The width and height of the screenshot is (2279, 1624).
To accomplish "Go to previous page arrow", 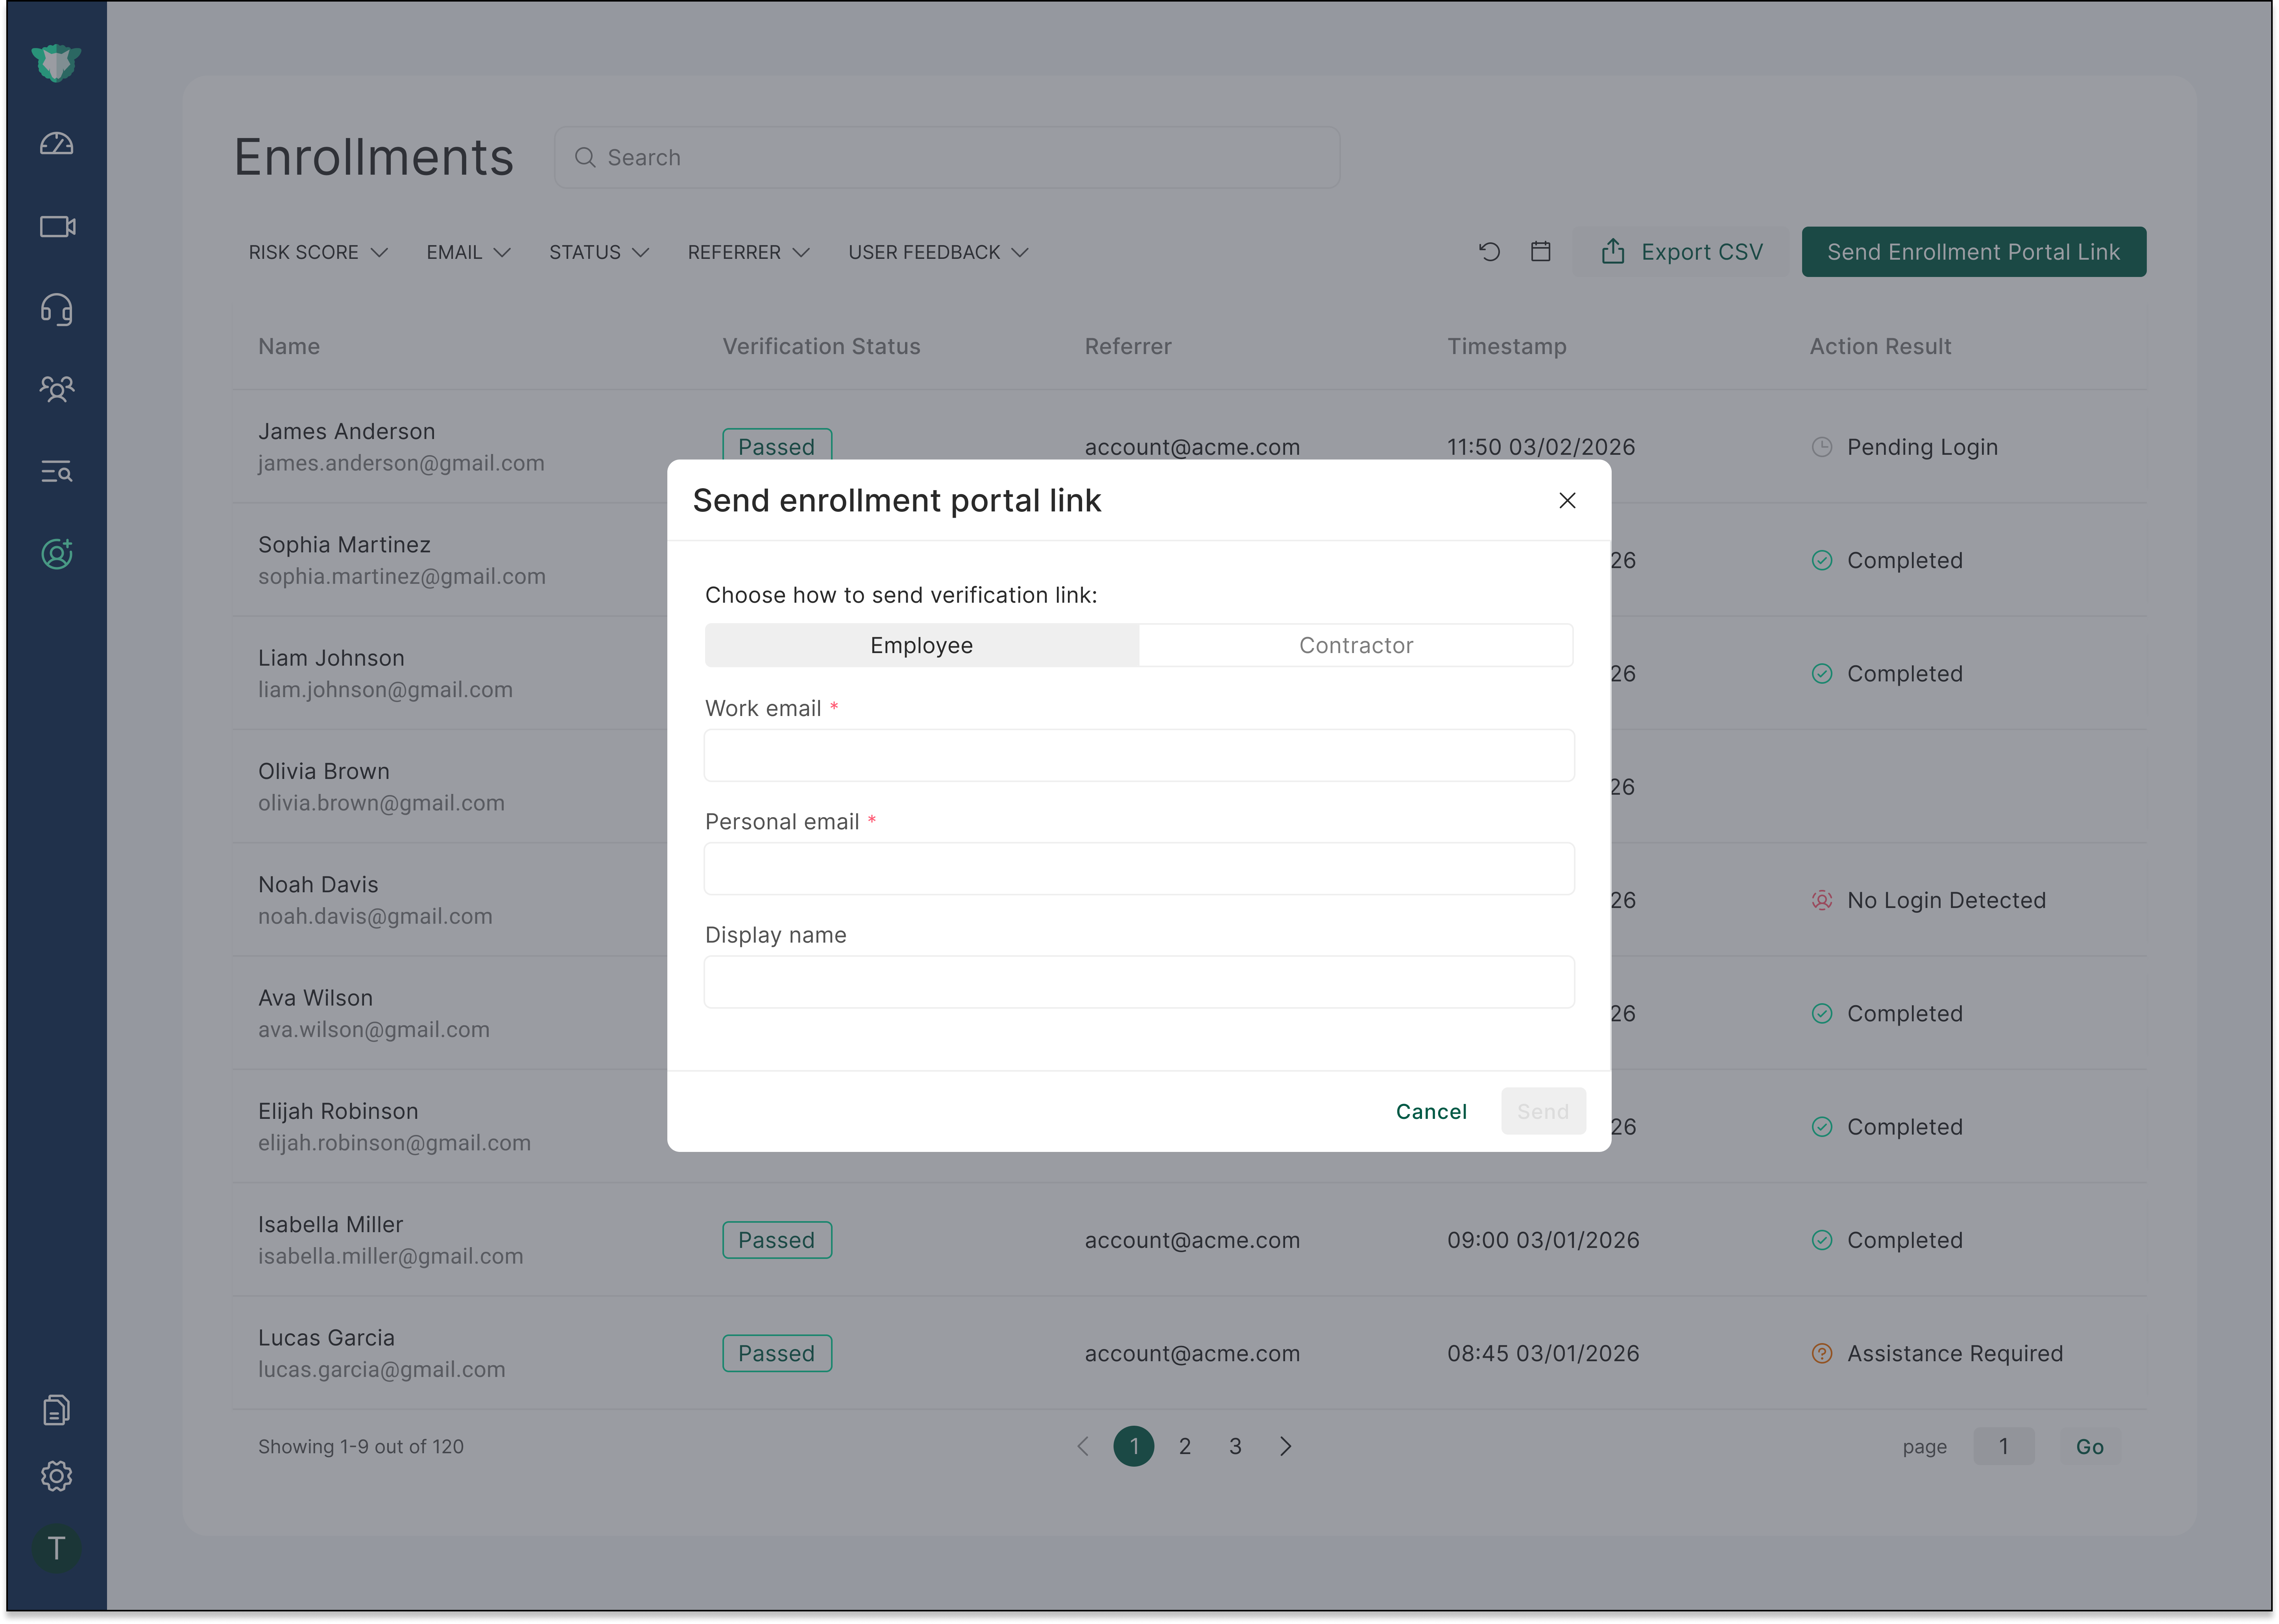I will click(1083, 1446).
